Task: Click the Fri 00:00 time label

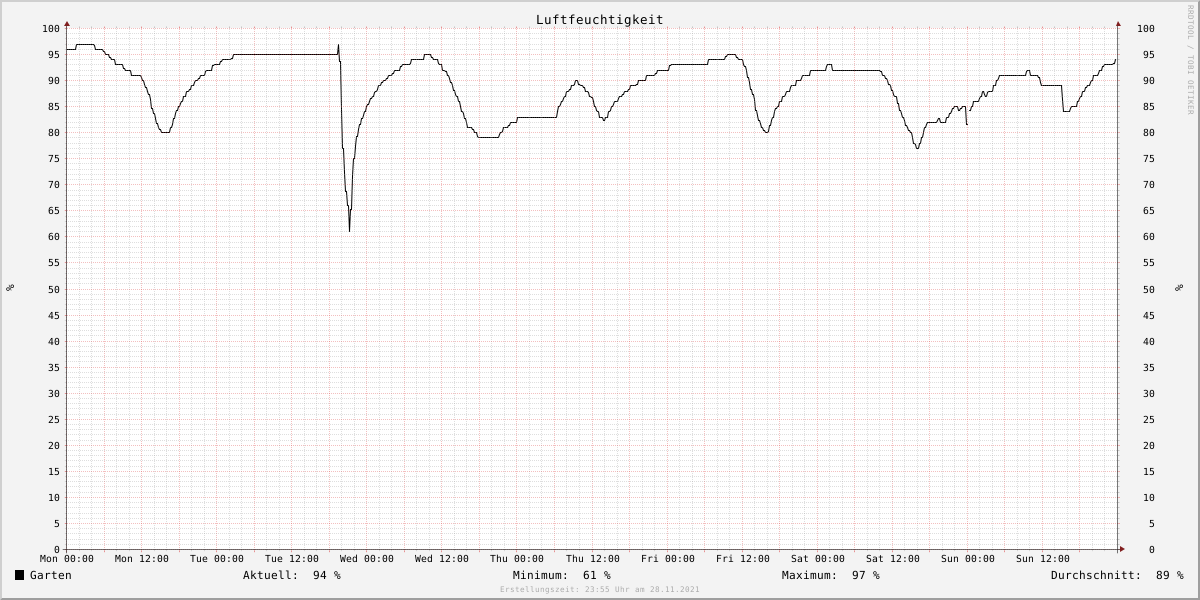Action: click(x=668, y=559)
